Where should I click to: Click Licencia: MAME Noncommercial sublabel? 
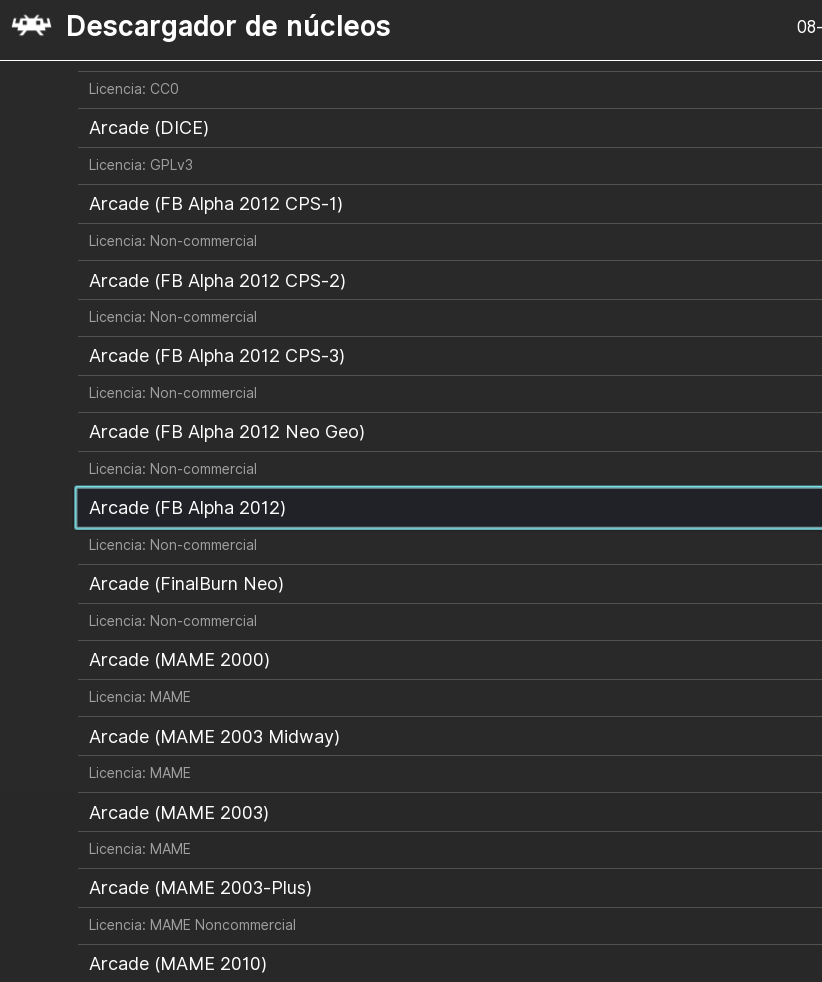(x=192, y=925)
